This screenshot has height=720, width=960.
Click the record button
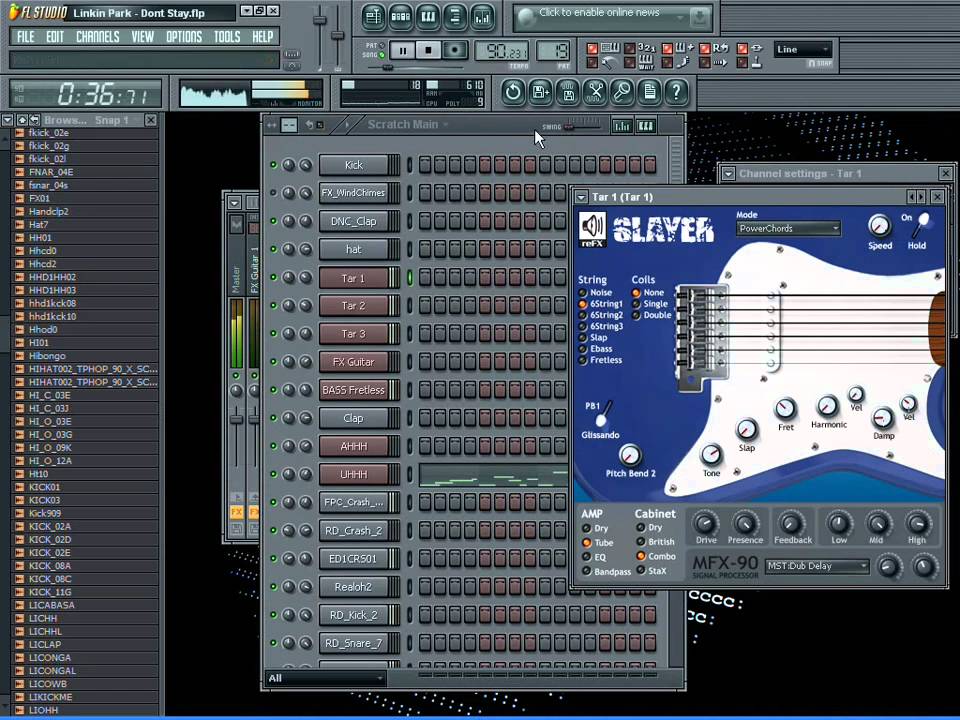(454, 50)
